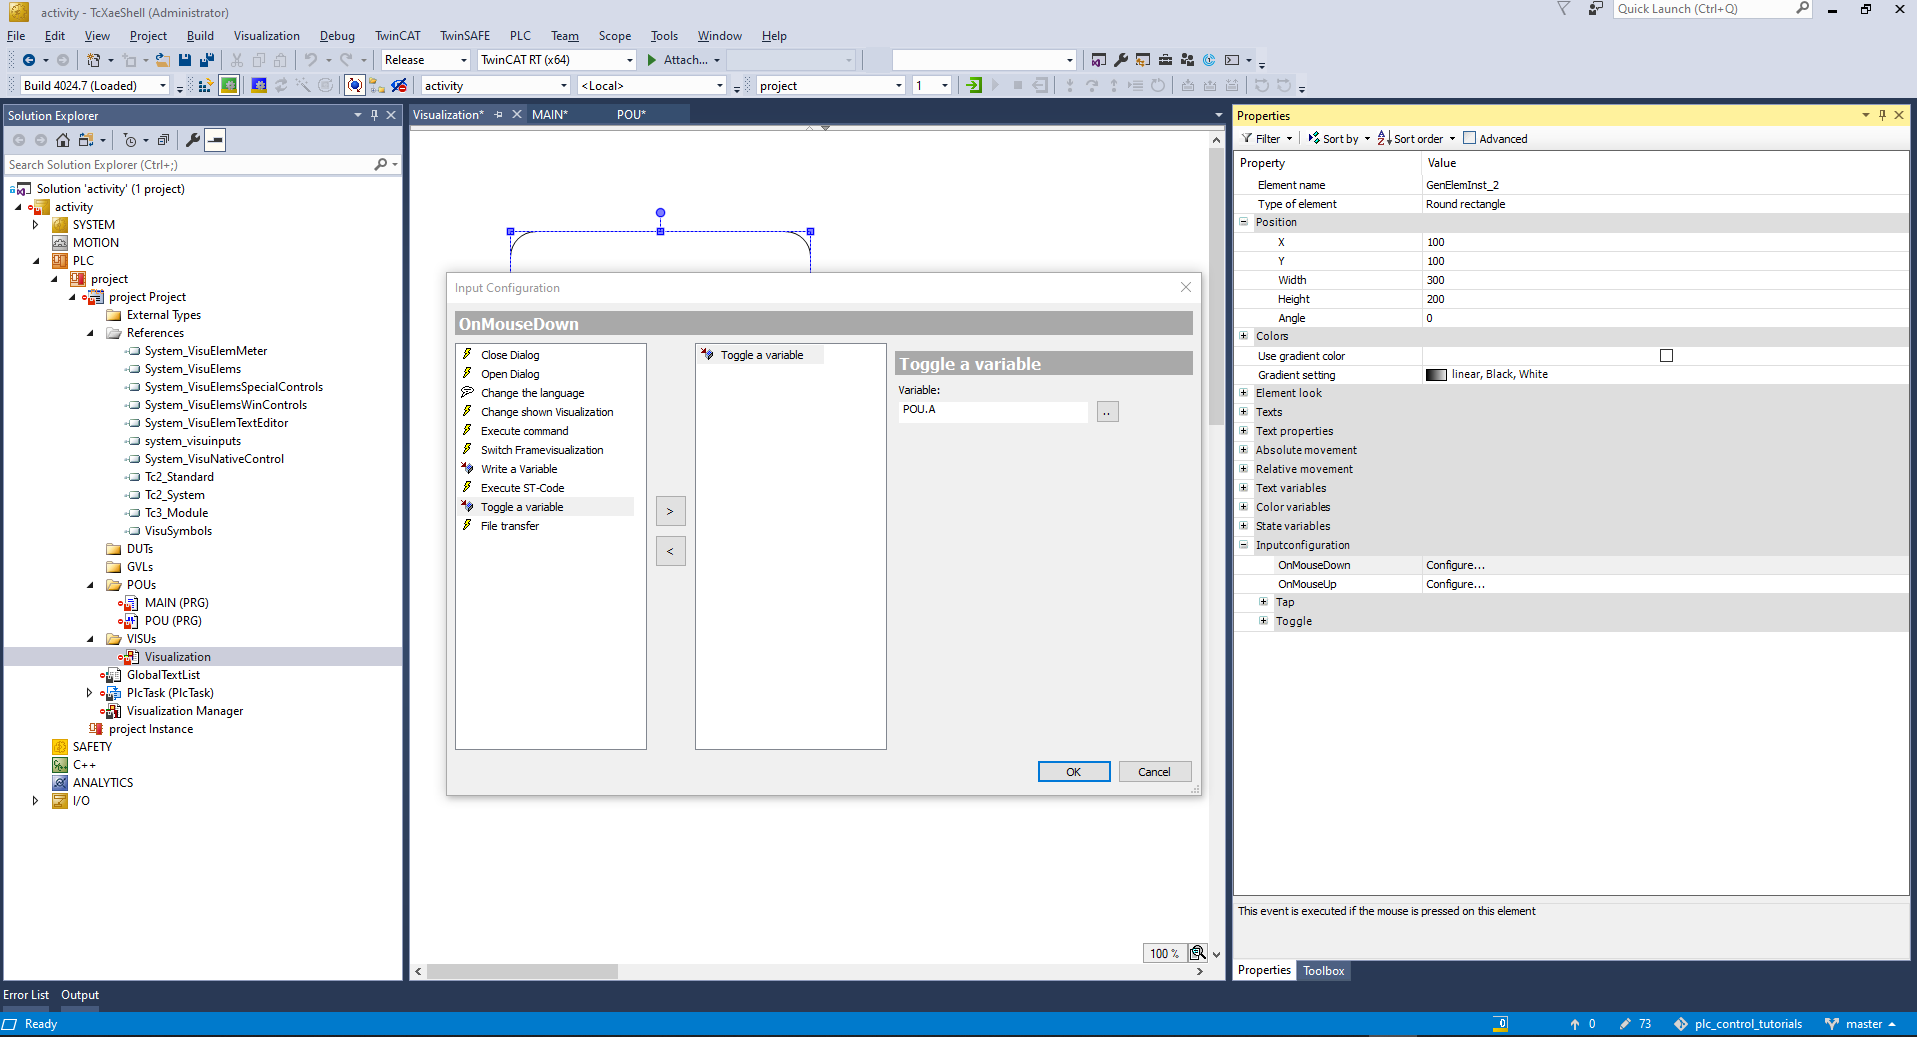
Task: Open the TwinCAT menu
Action: point(397,36)
